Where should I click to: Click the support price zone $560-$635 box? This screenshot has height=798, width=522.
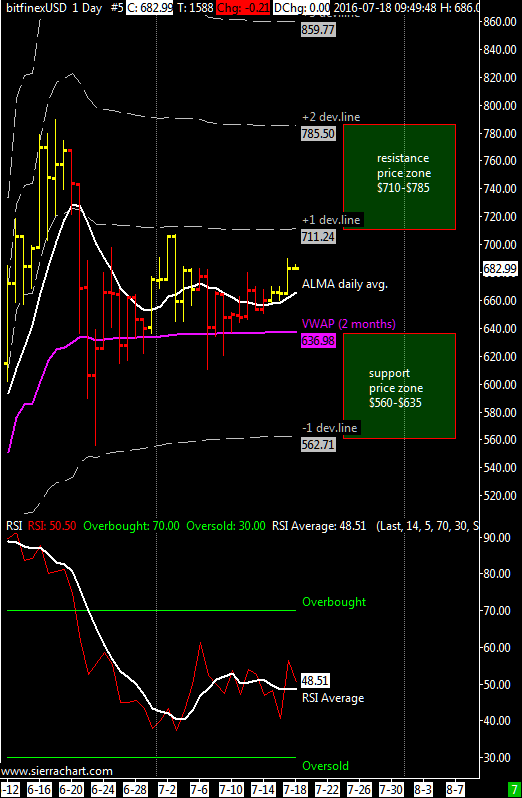399,386
